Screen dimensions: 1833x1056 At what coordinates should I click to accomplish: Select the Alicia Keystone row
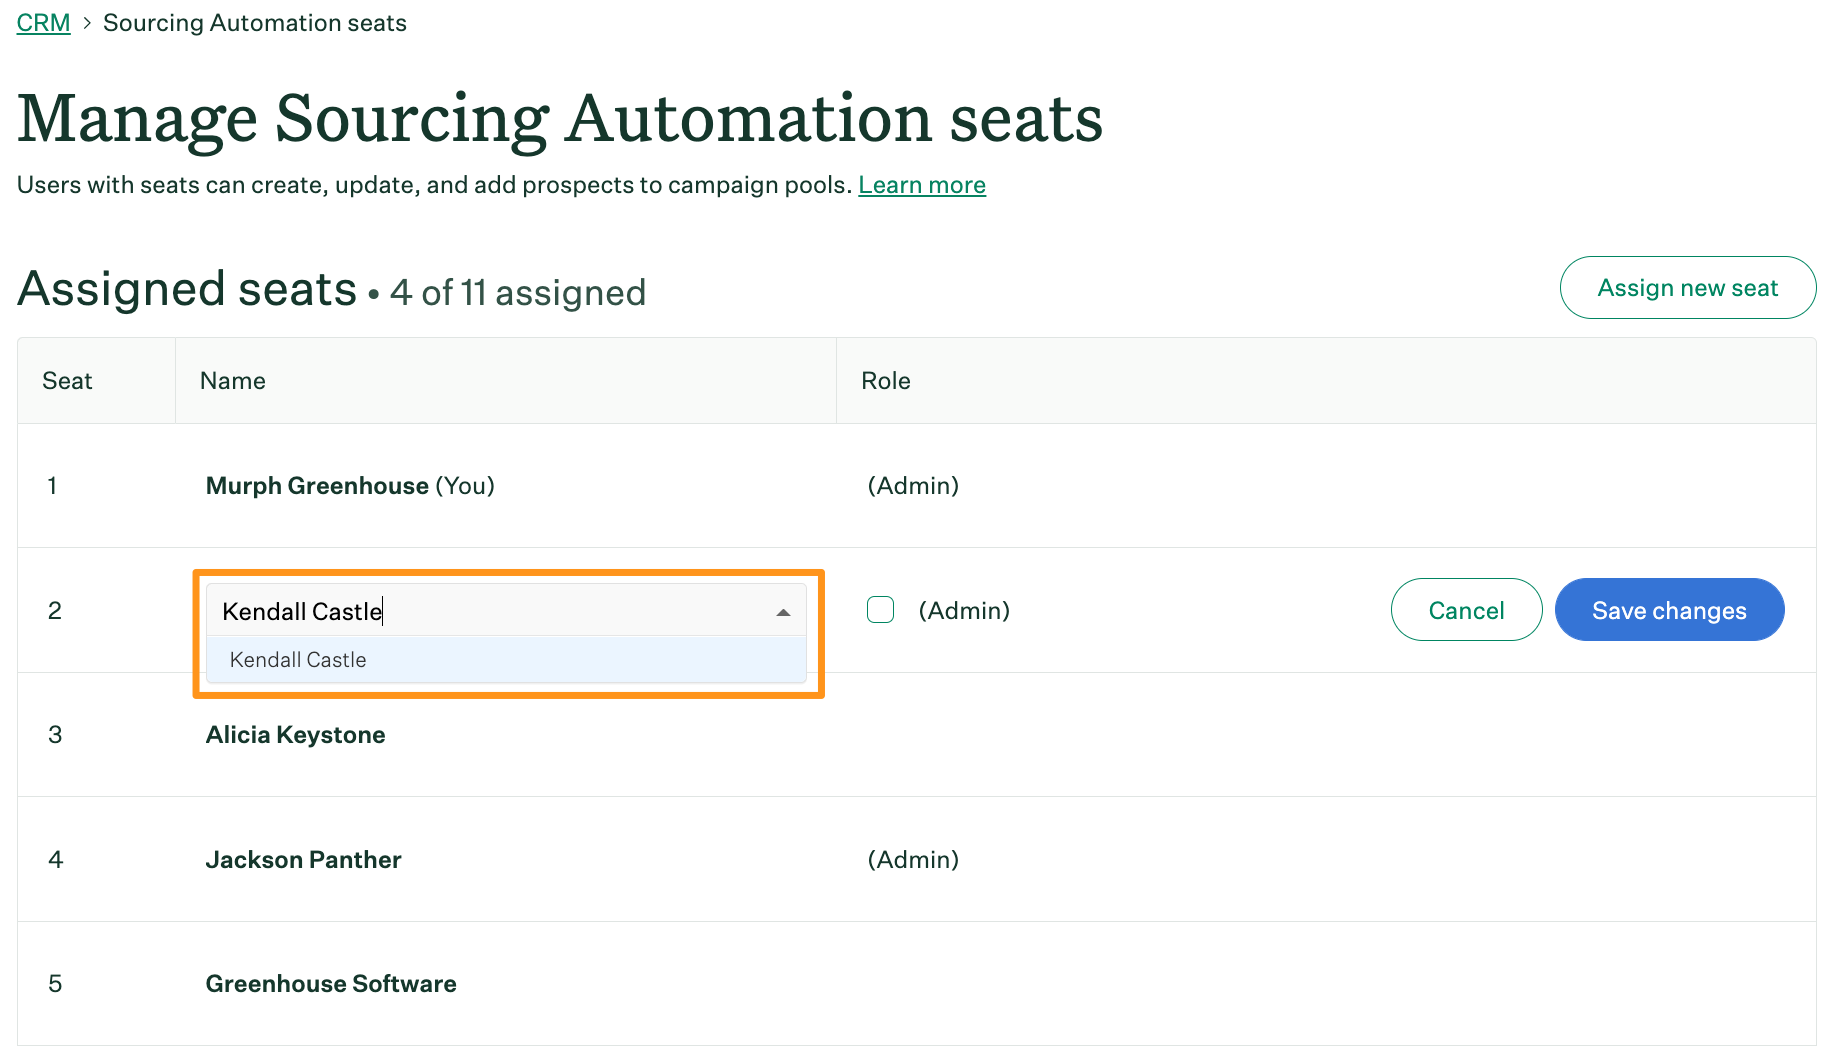295,734
